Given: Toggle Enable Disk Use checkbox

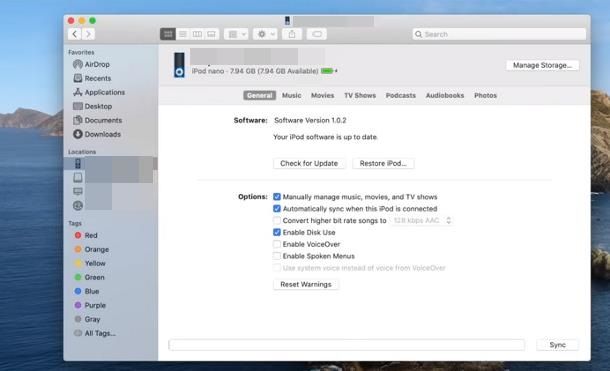Looking at the screenshot, I should 277,232.
